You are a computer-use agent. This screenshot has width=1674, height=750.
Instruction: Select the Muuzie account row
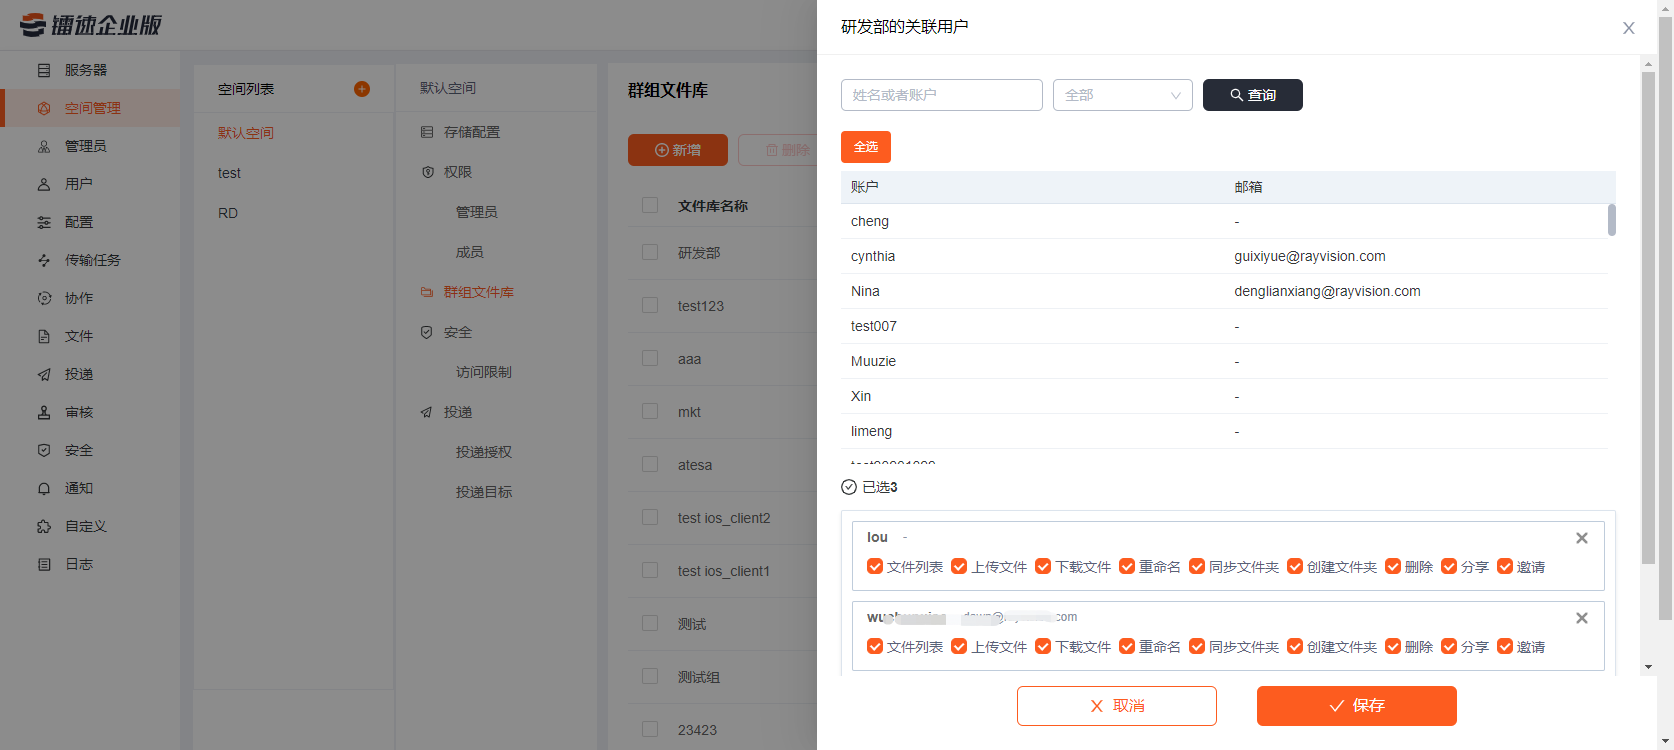(1224, 361)
